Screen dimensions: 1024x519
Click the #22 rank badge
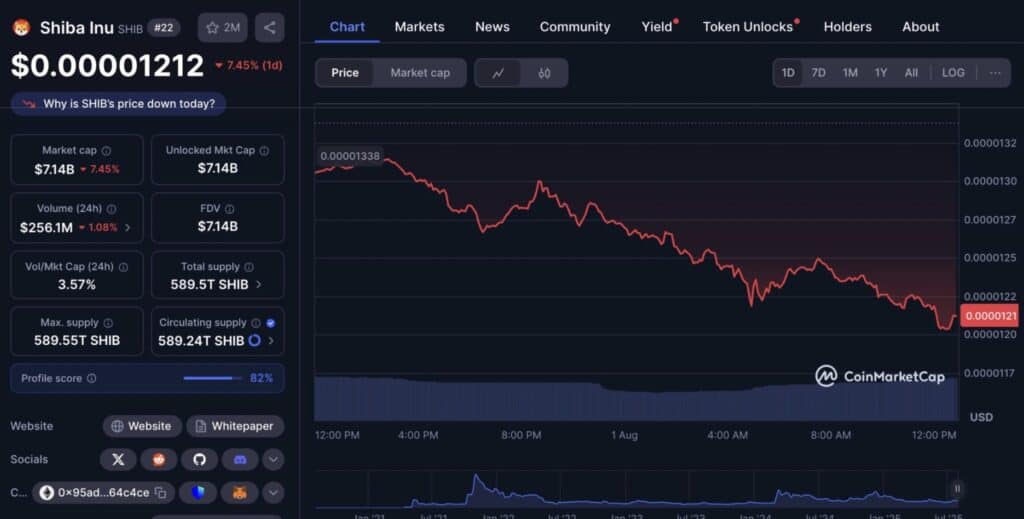pyautogui.click(x=163, y=28)
